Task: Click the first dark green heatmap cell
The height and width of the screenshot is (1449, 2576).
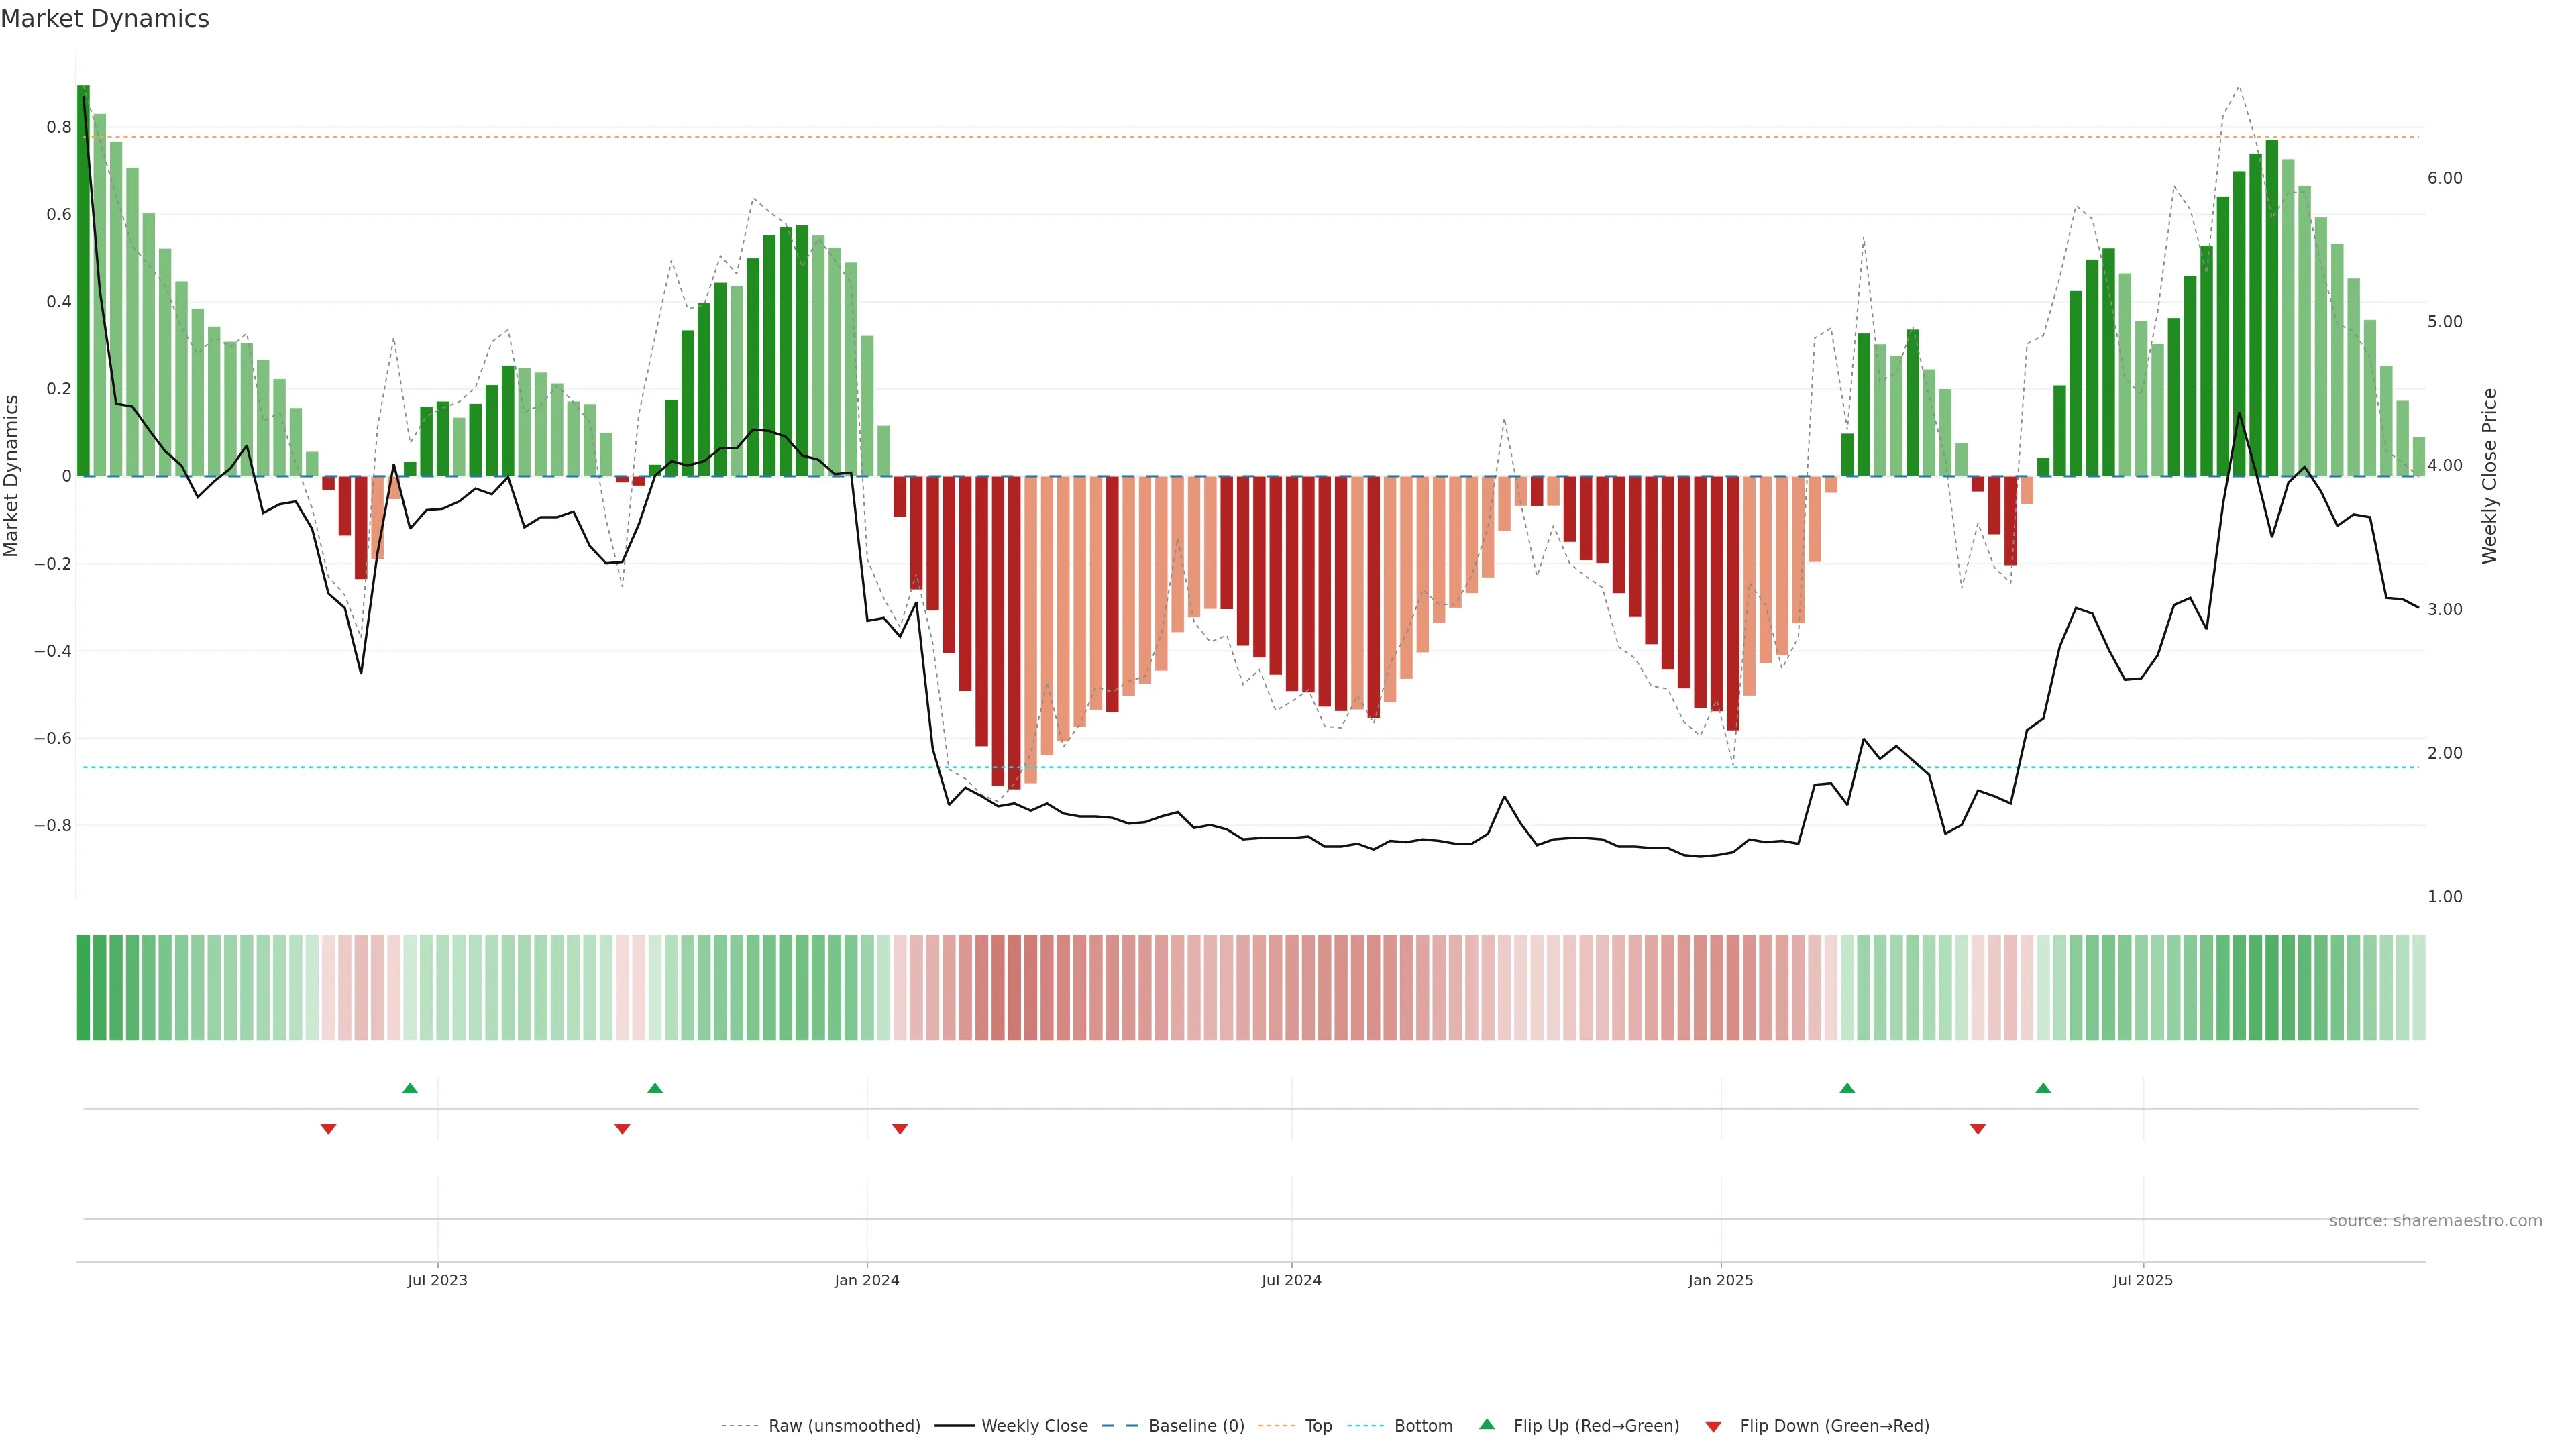Action: pos(83,988)
